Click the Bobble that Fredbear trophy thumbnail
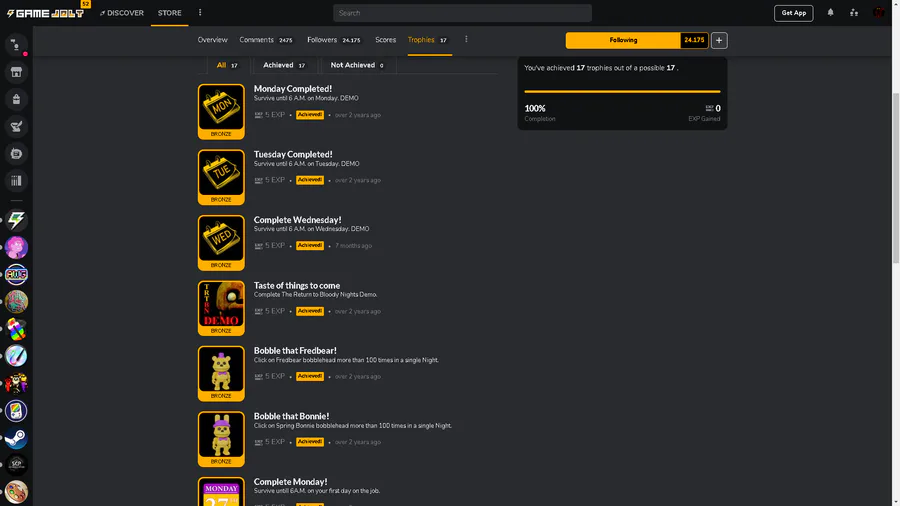900x506 pixels. [x=221, y=373]
